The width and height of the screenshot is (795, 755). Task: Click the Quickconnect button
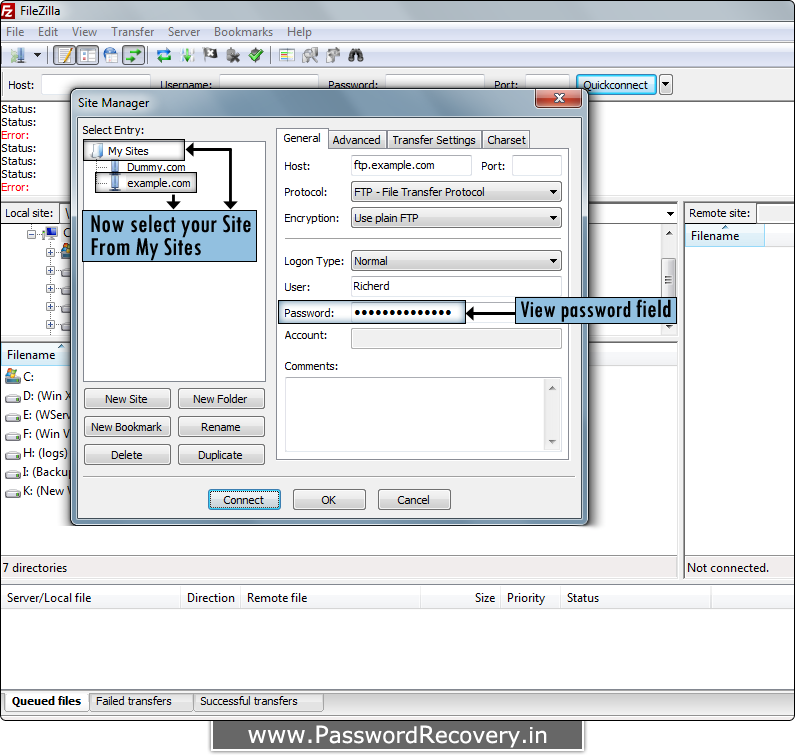pos(616,85)
